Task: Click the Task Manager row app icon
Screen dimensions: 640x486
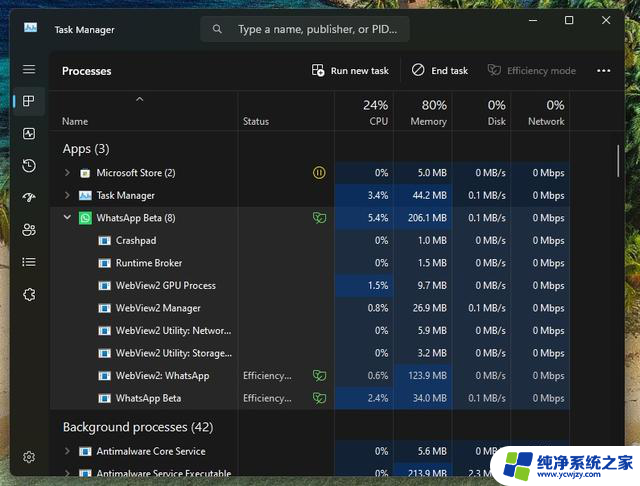Action: (85, 195)
